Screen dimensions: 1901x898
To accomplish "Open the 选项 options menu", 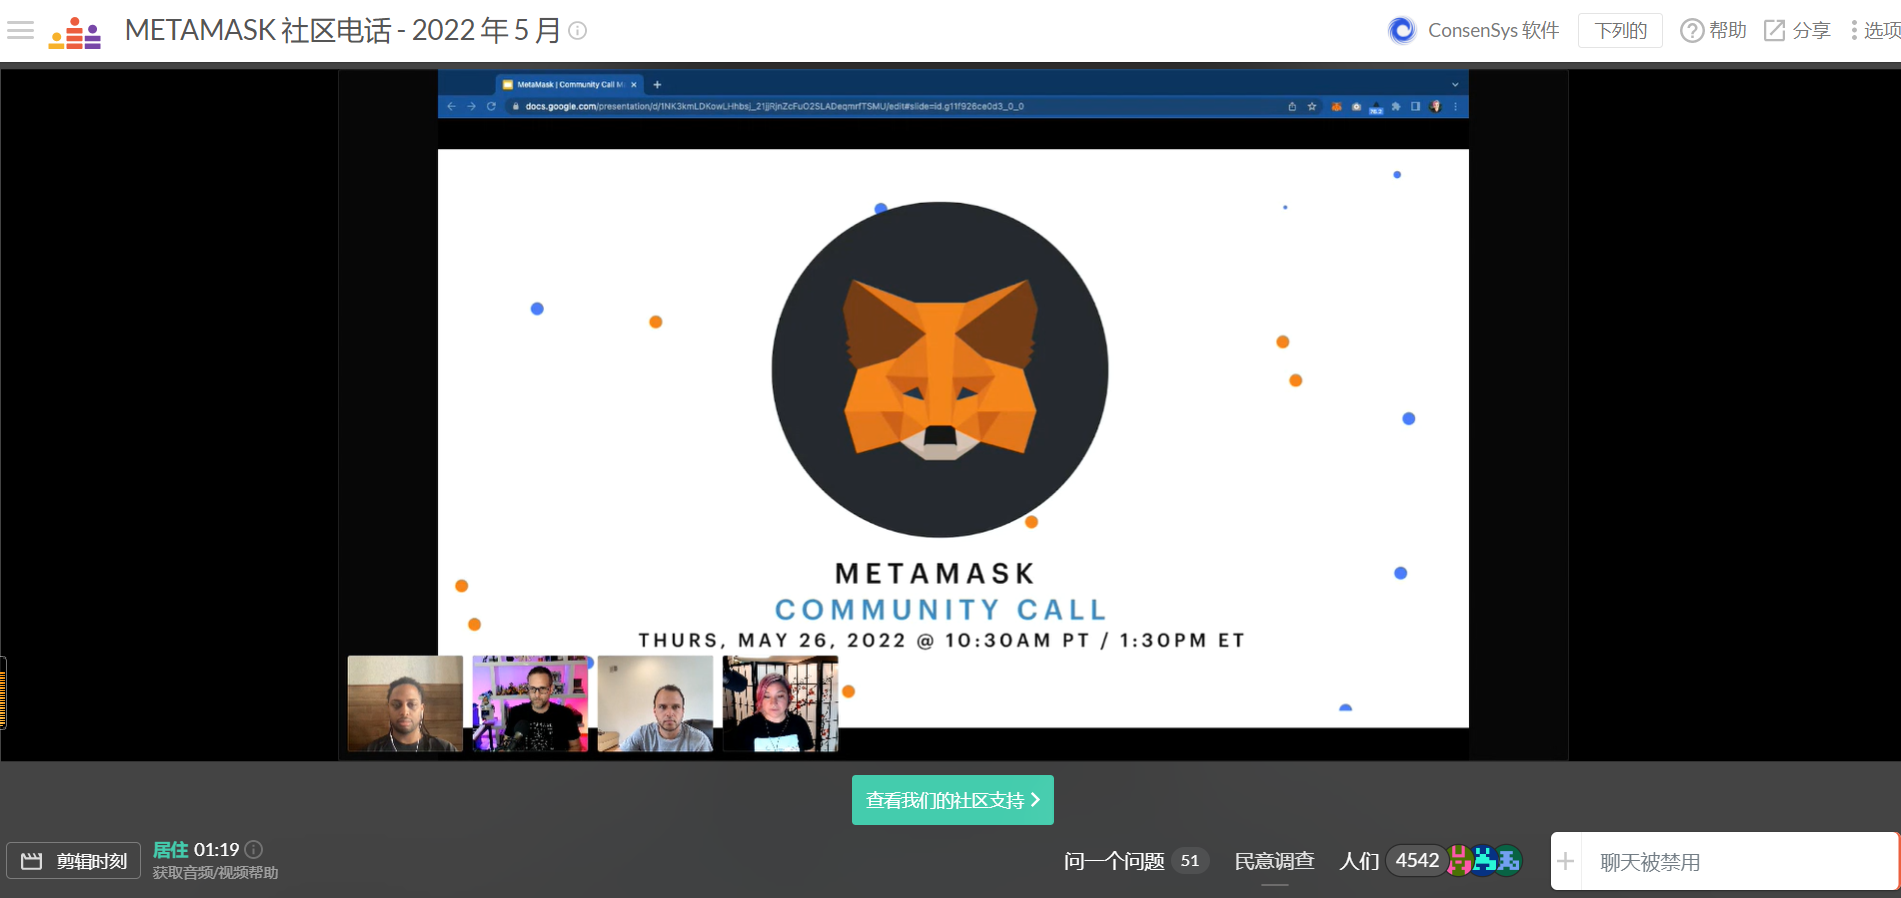I will [x=1875, y=30].
